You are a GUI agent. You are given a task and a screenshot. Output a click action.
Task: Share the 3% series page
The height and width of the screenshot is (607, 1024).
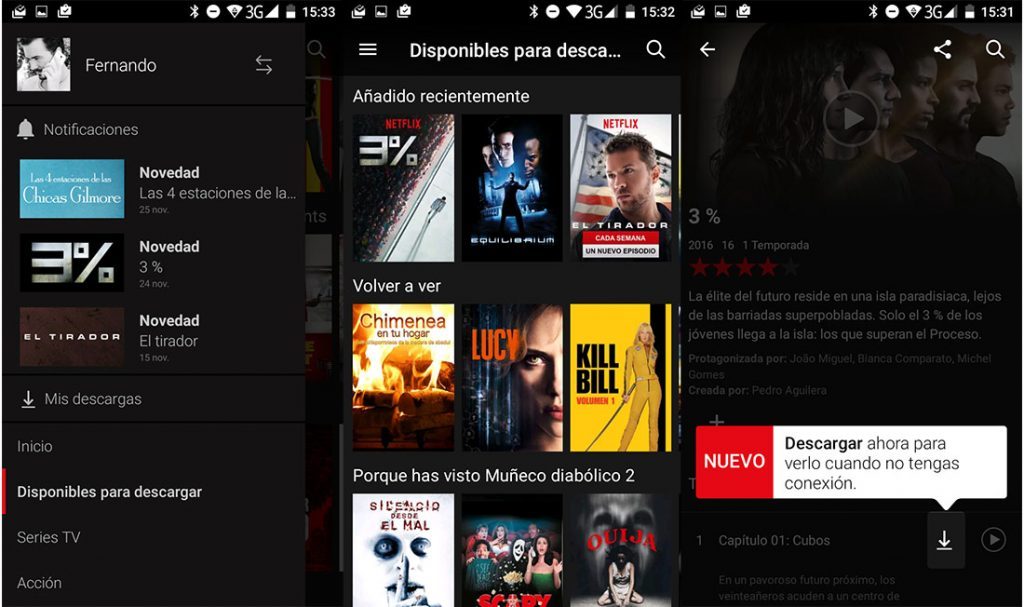coord(944,48)
